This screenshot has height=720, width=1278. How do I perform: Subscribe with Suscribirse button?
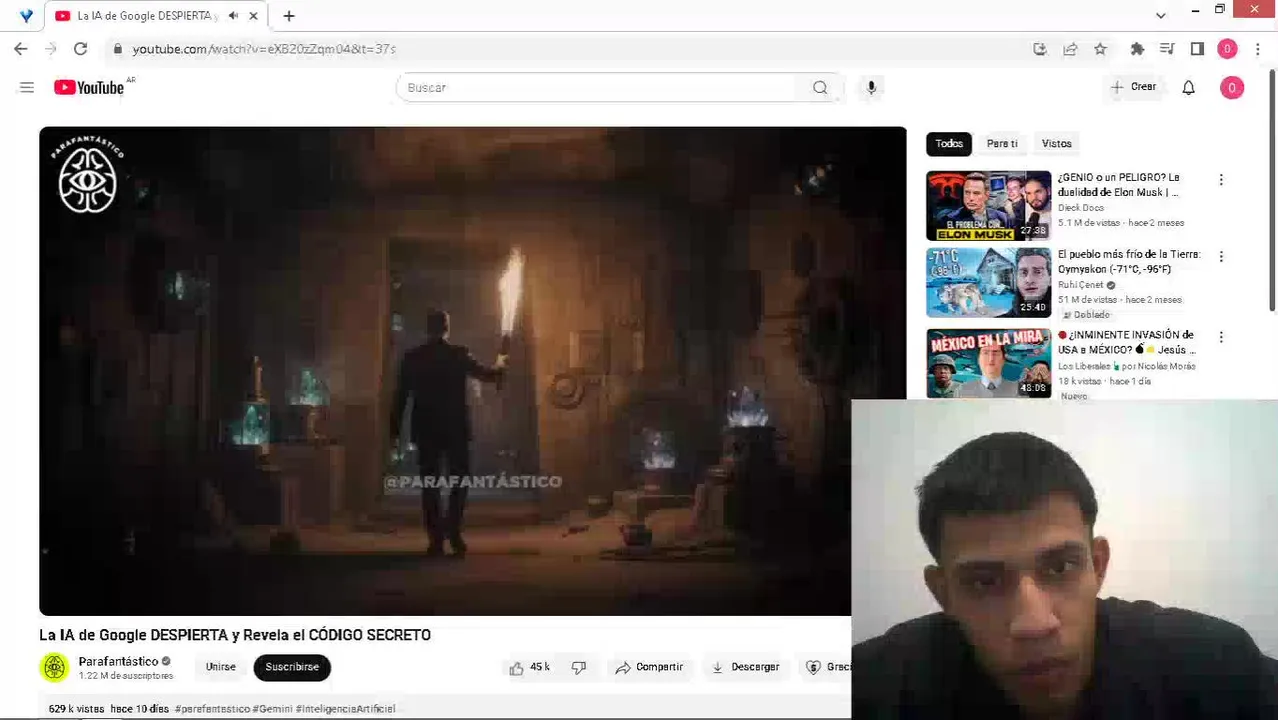292,667
